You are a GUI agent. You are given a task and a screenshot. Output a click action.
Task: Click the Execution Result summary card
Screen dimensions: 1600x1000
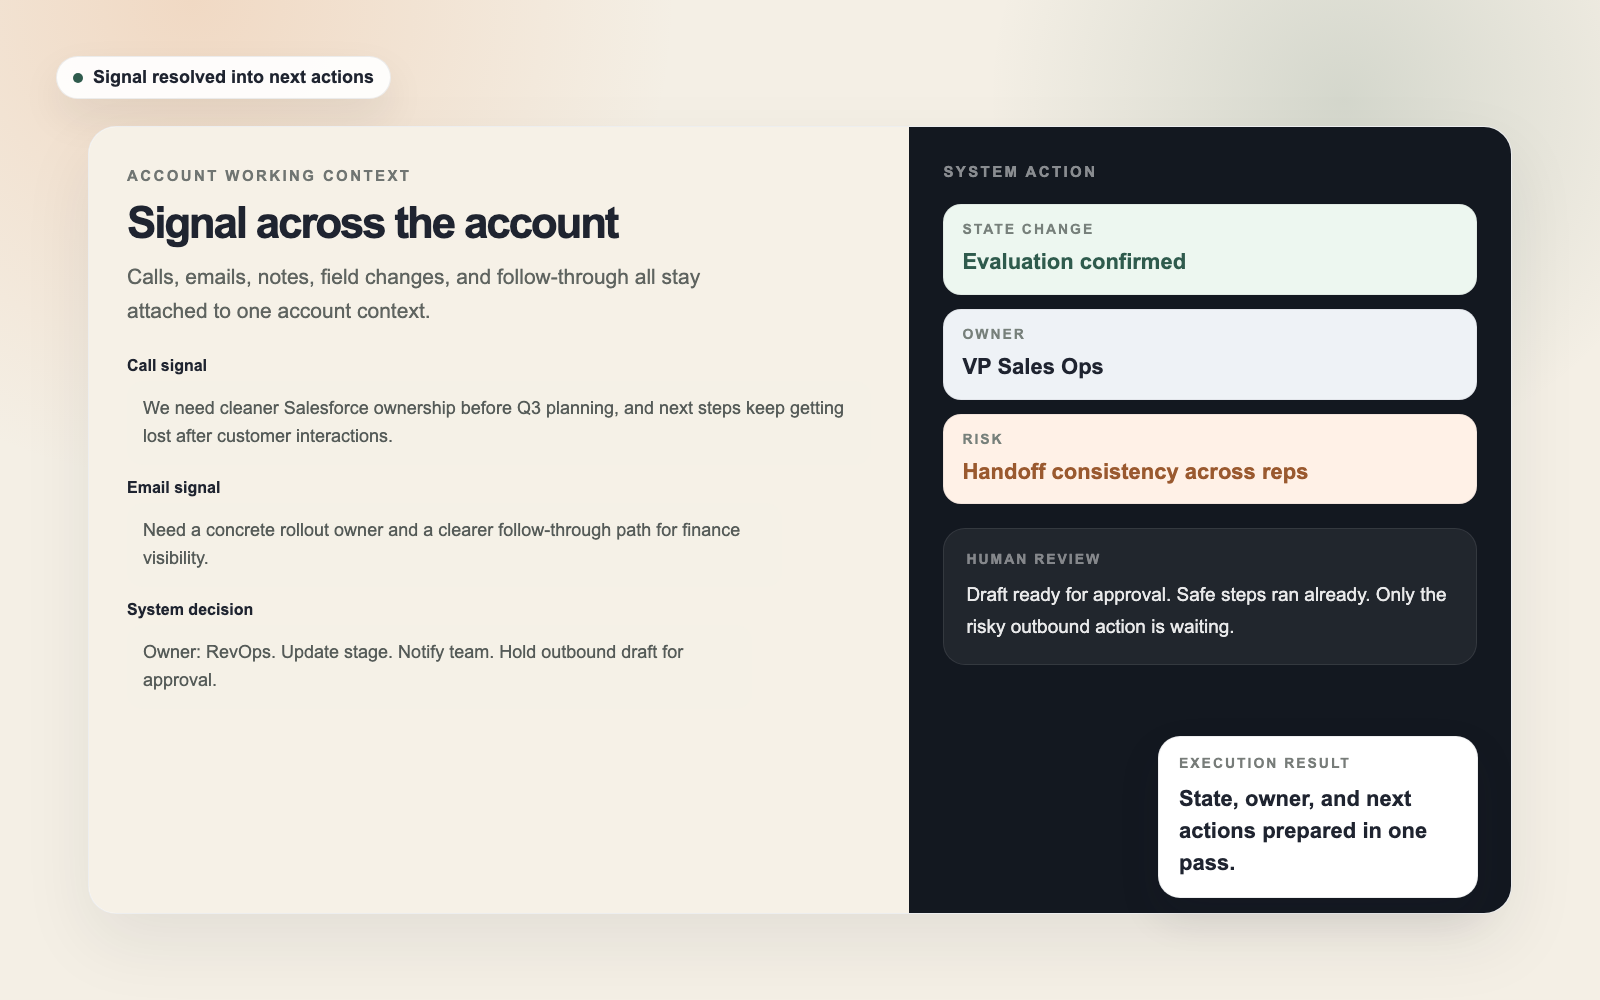(1317, 817)
